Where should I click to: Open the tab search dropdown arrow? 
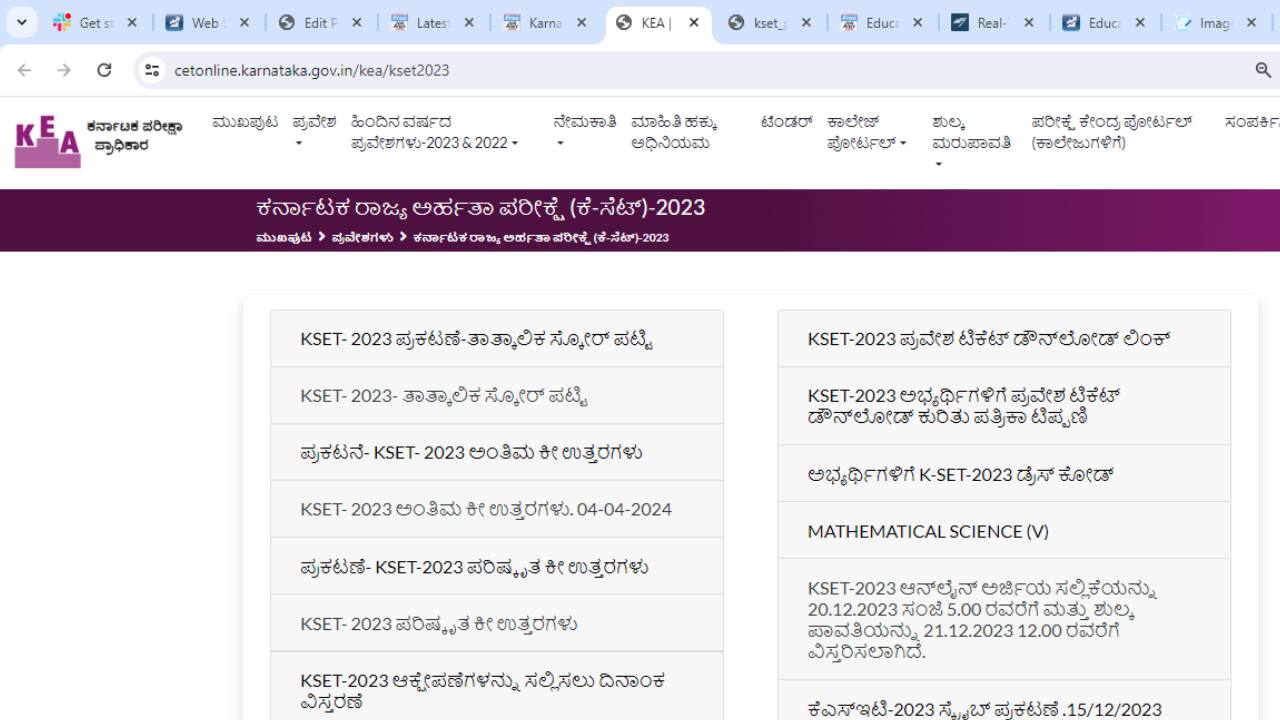tap(21, 22)
